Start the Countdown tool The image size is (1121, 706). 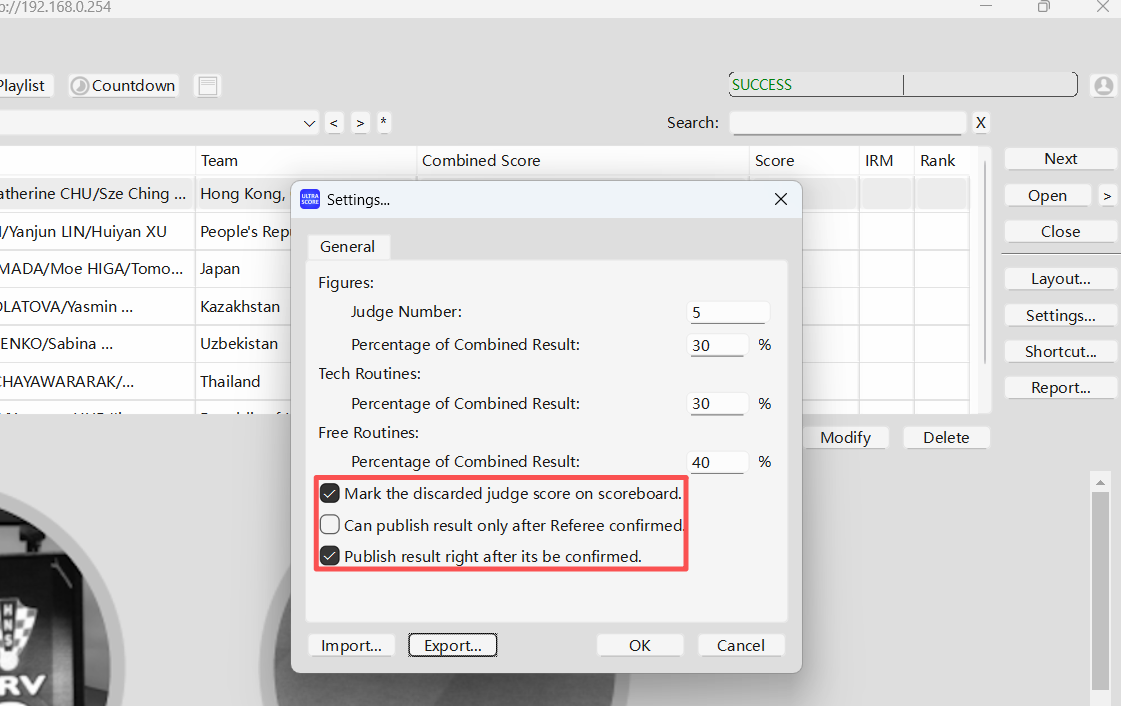coord(124,86)
